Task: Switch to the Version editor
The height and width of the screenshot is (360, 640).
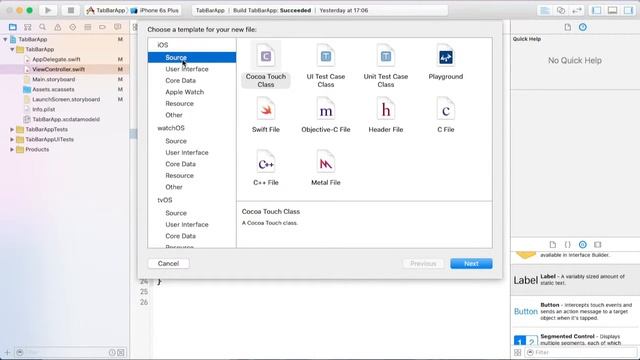Action: click(x=577, y=10)
